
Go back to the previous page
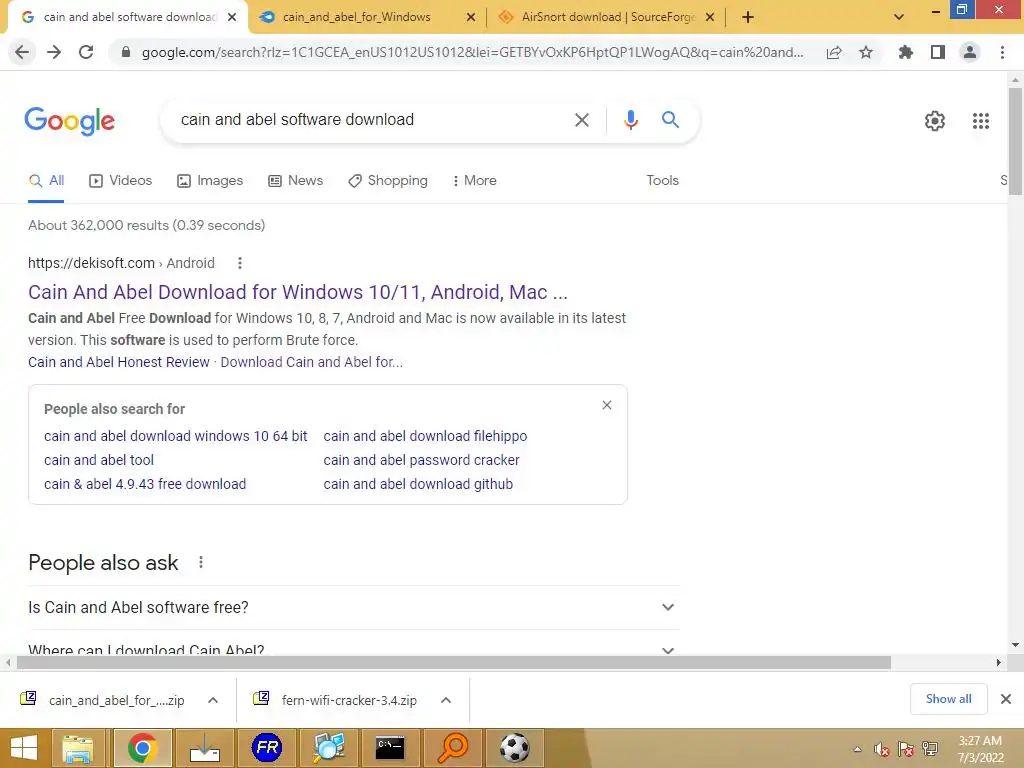click(x=22, y=52)
